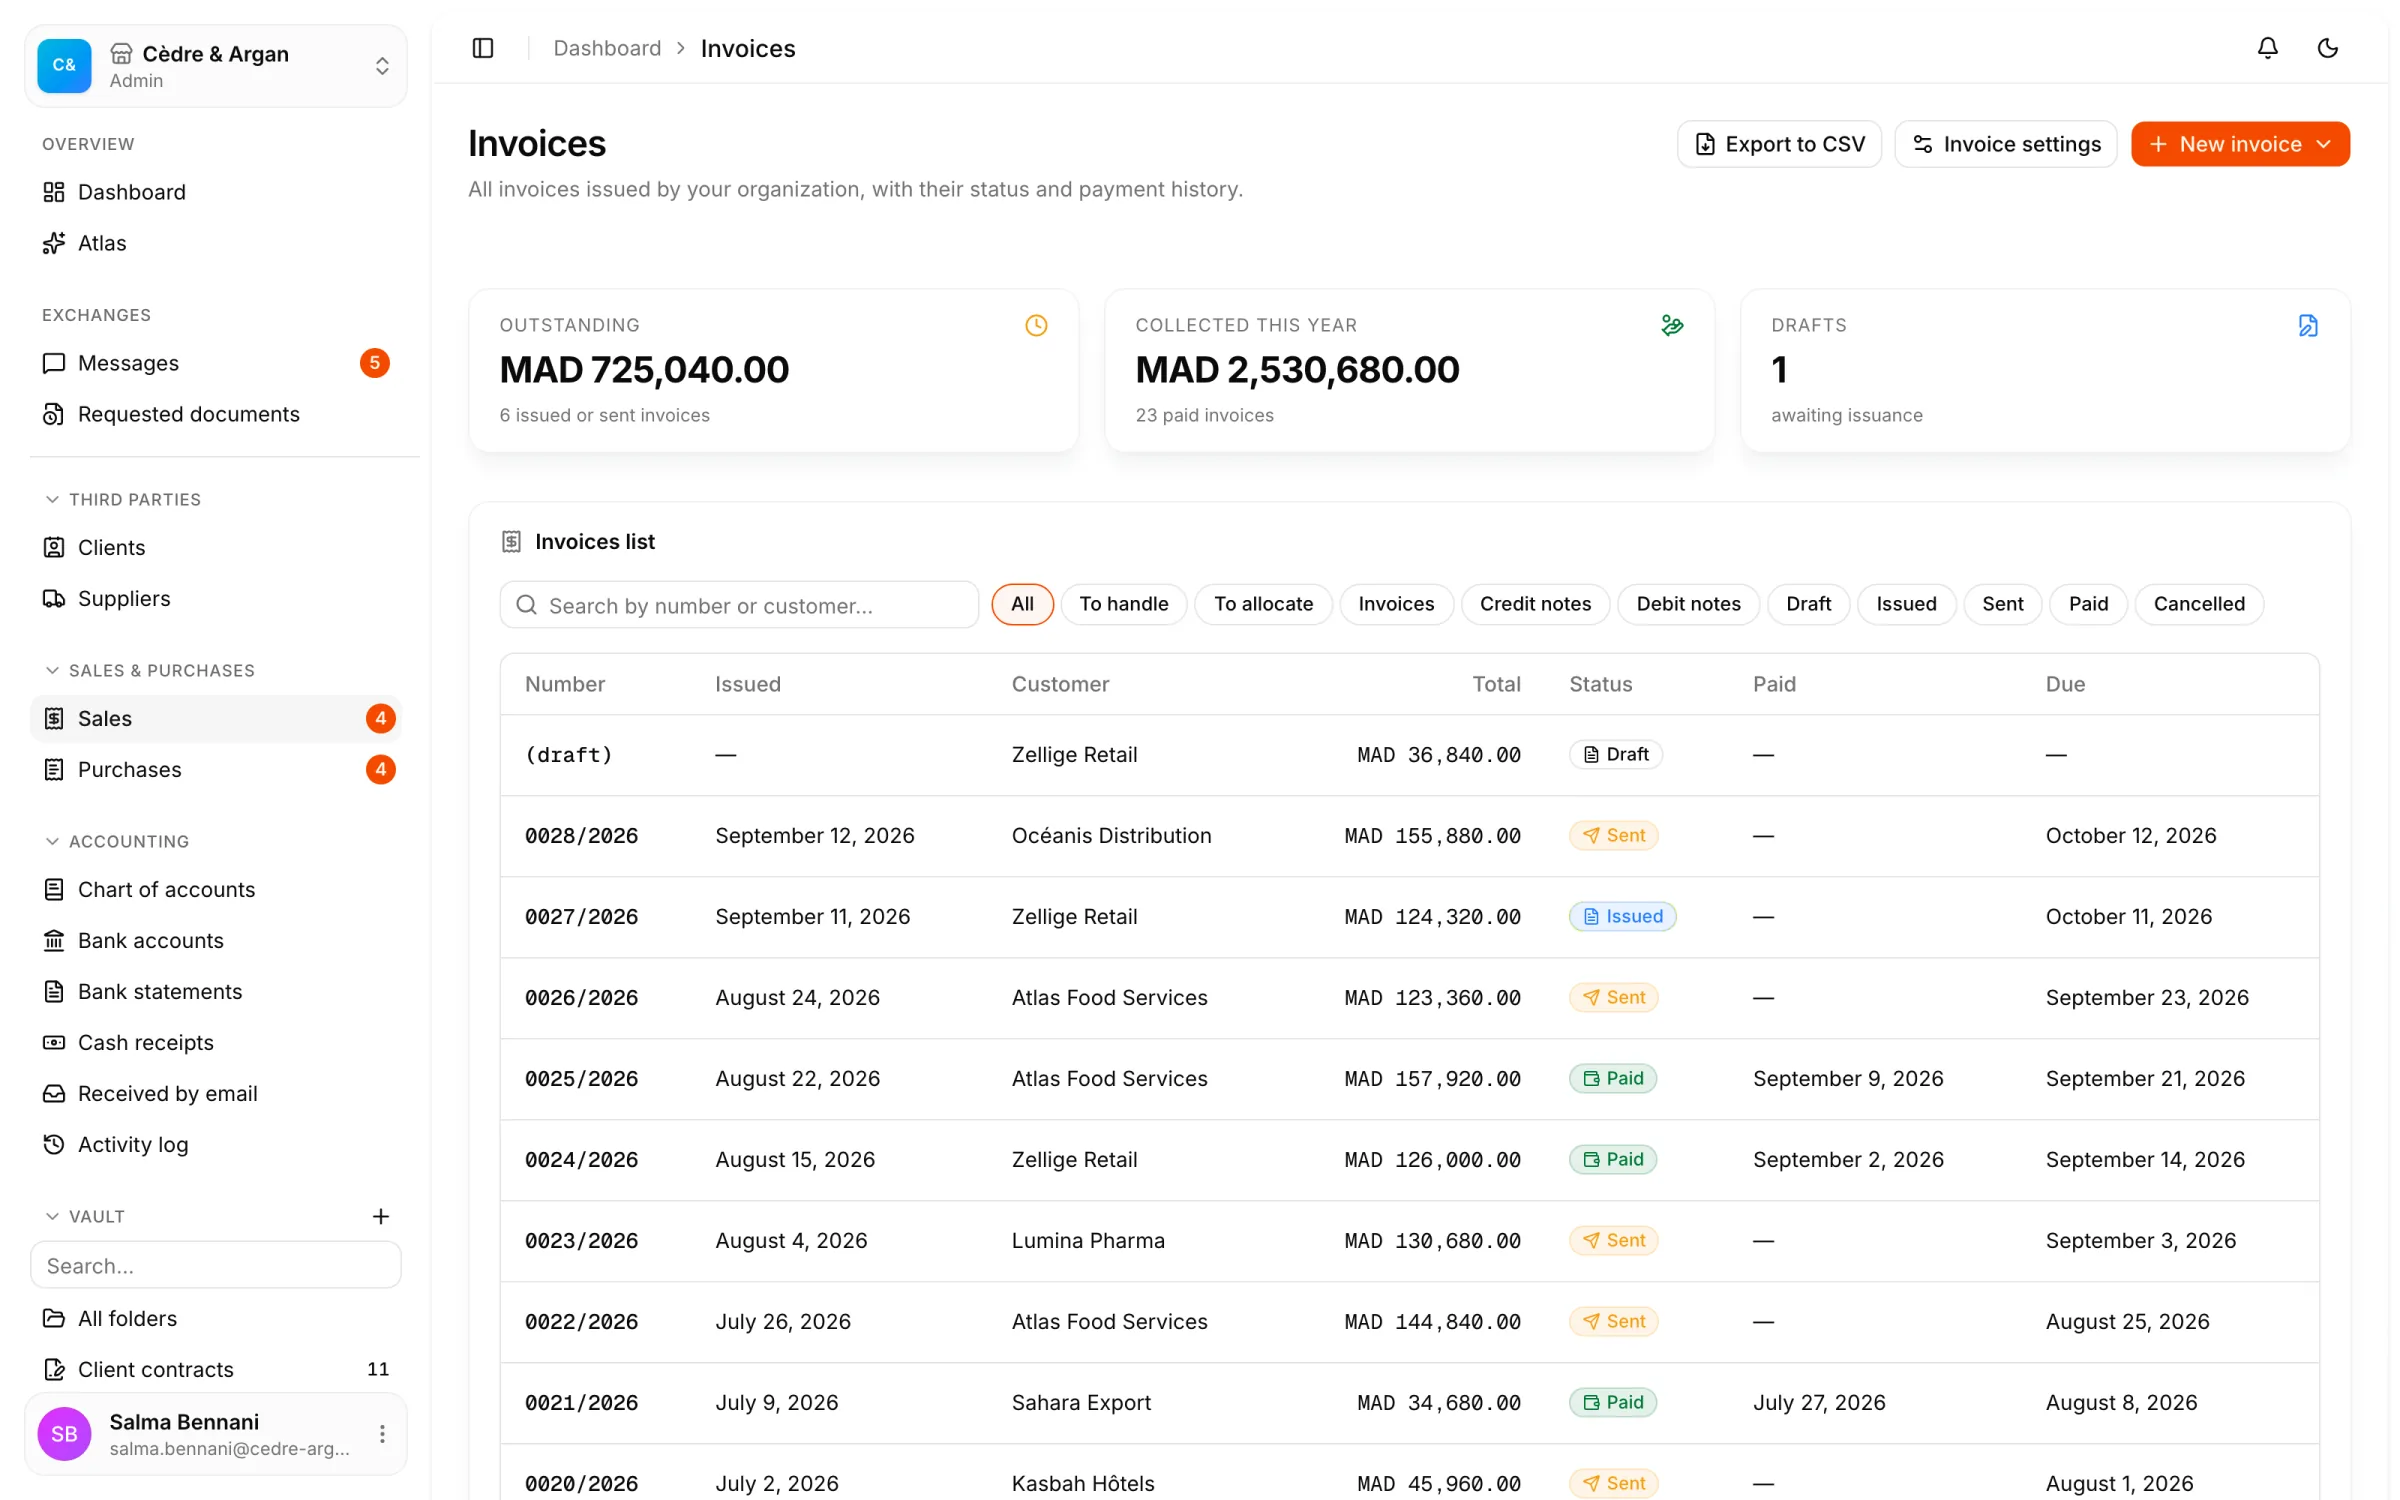Open the Suppliers page
The height and width of the screenshot is (1500, 2400).
[216, 598]
